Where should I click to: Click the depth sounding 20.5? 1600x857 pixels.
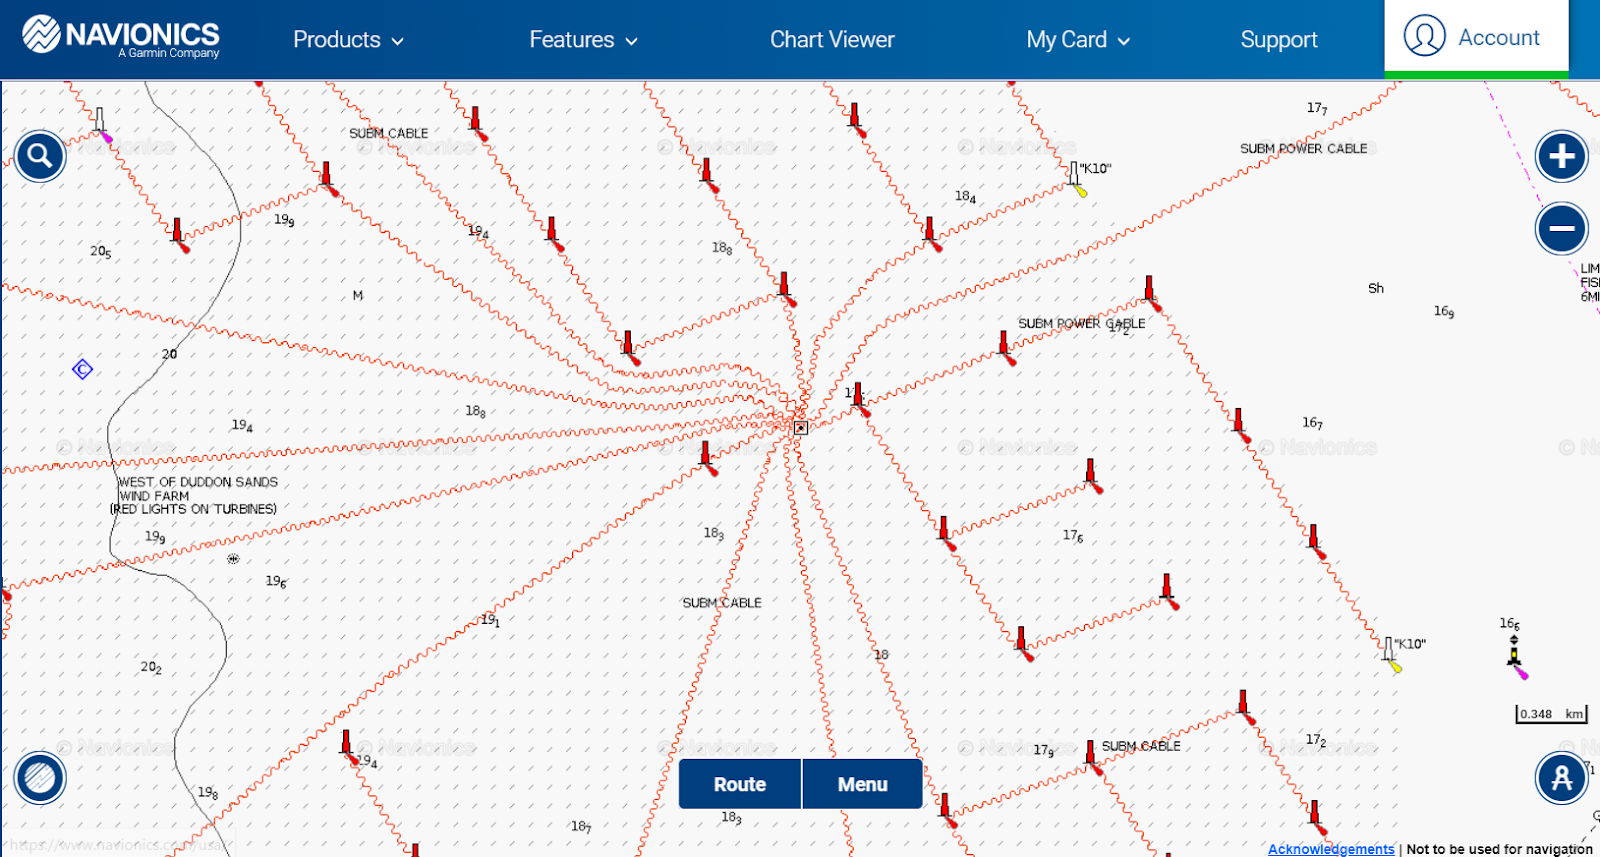pos(101,252)
